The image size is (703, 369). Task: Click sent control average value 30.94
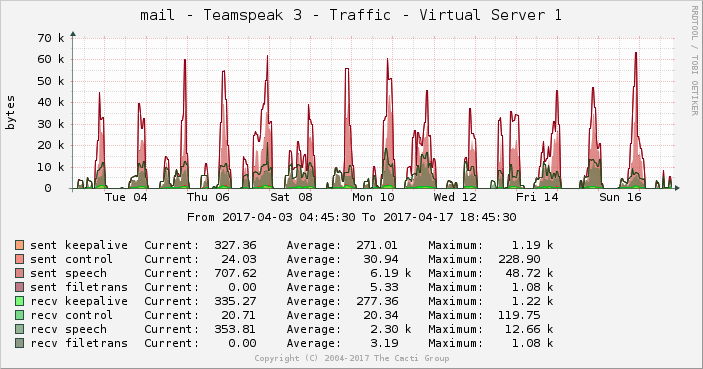381,259
